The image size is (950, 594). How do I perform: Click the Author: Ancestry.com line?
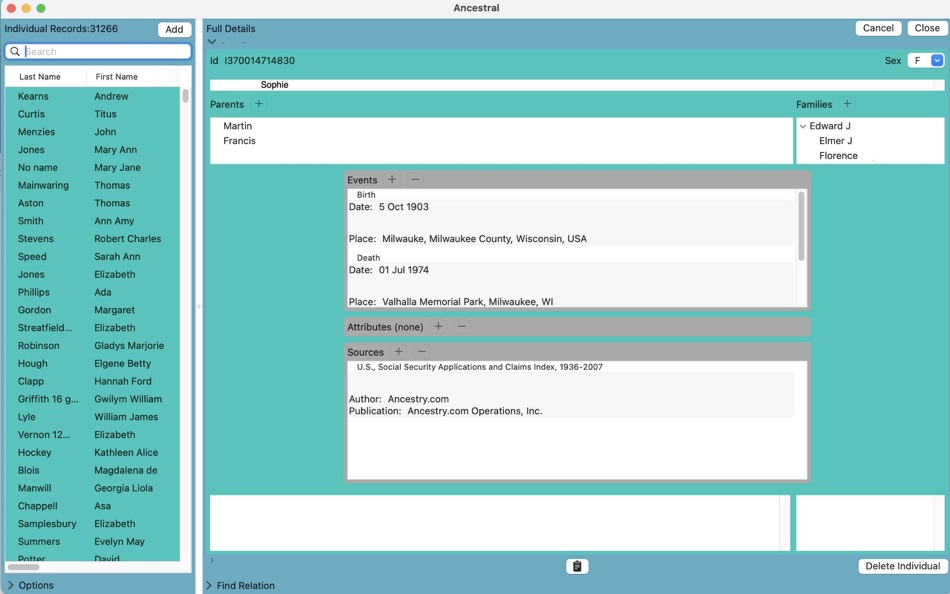coord(399,399)
